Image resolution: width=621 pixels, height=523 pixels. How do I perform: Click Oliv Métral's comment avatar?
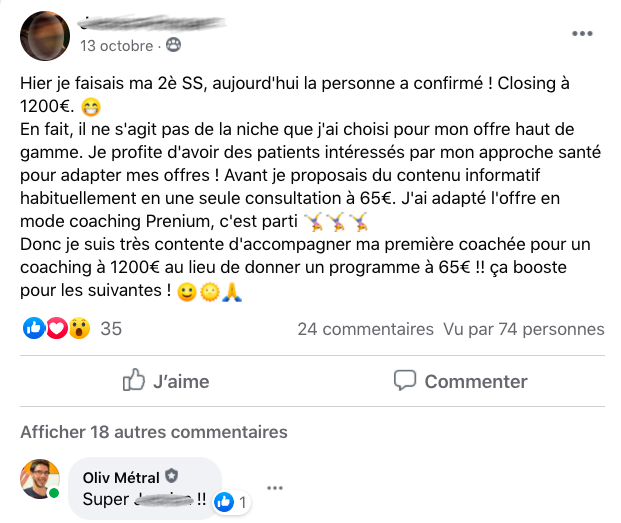(x=40, y=480)
